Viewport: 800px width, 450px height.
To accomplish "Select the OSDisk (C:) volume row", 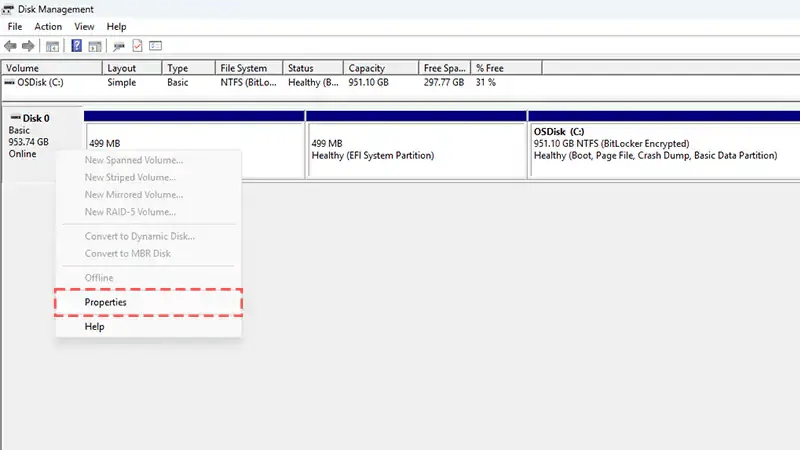I will [40, 82].
